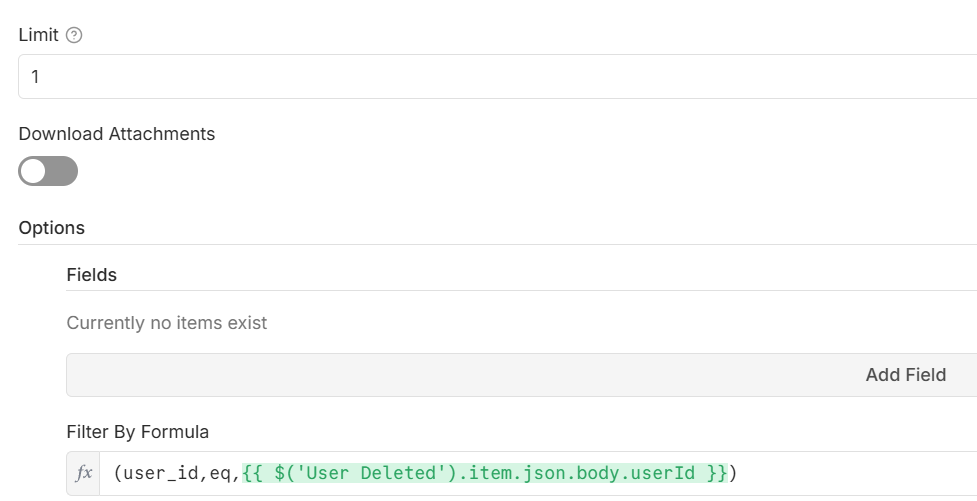Toggle the Download Attachments switch
977x501 pixels.
(48, 171)
